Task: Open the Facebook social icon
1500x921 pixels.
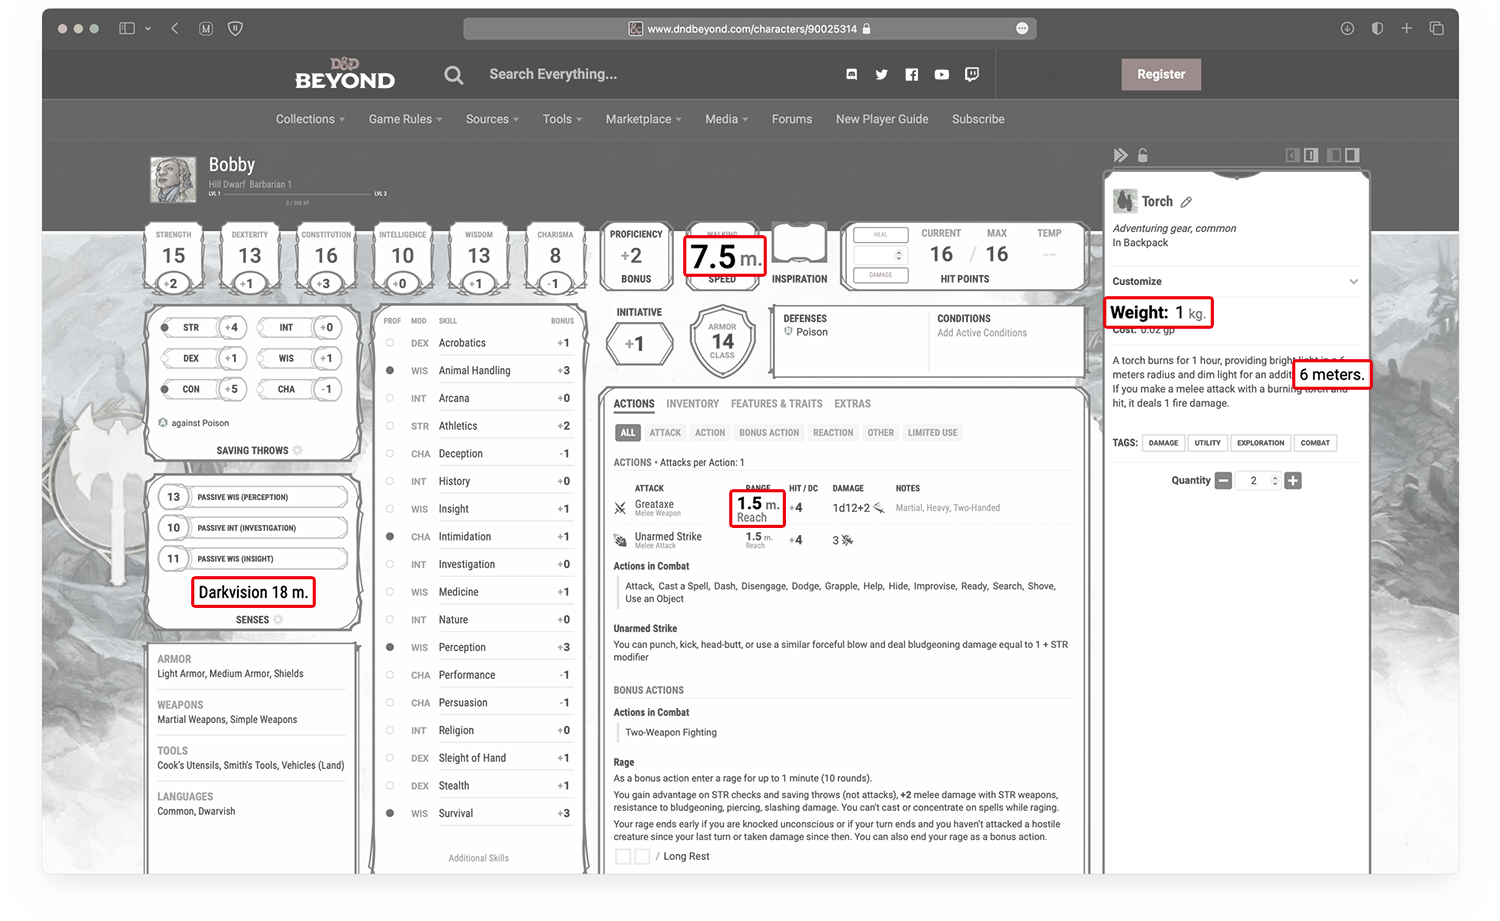Action: coord(911,74)
